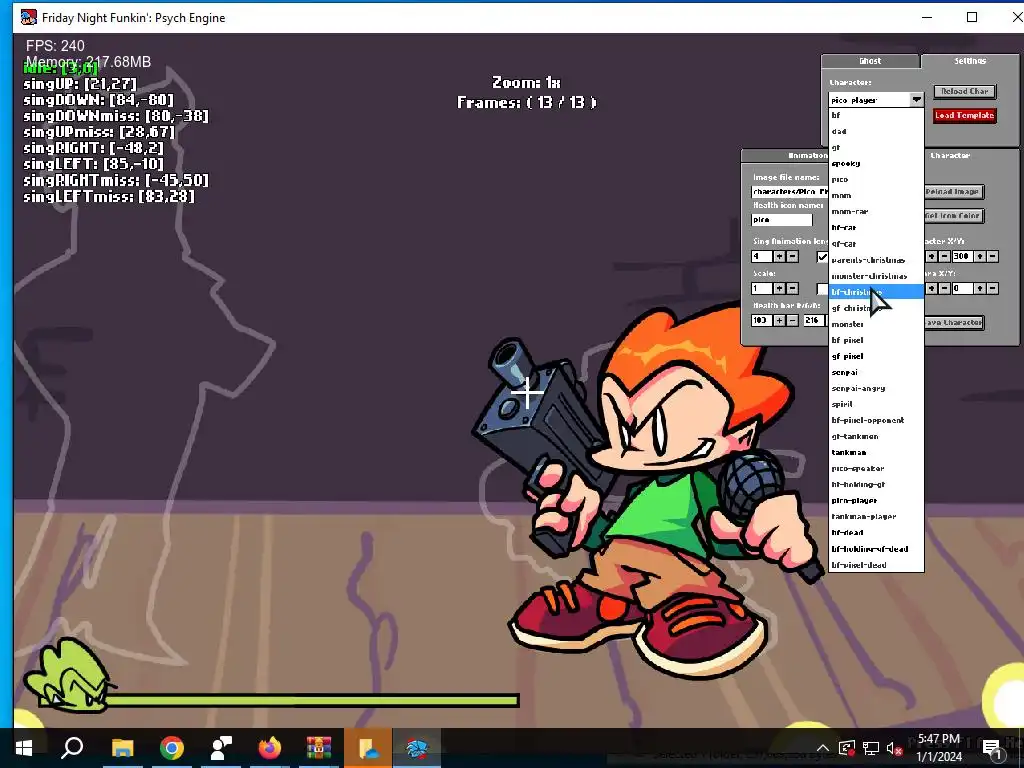Viewport: 1024px width, 768px height.
Task: Decrease Sing Animation length with minus
Action: (792, 257)
